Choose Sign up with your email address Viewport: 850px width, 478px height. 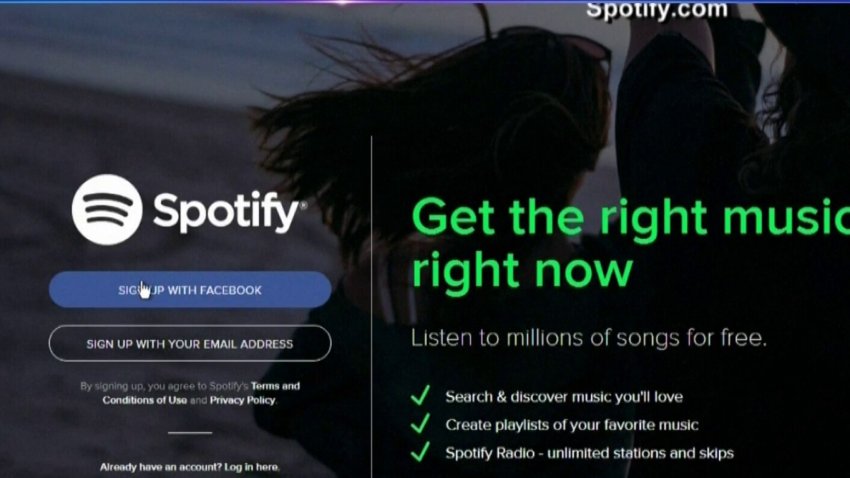tap(190, 344)
